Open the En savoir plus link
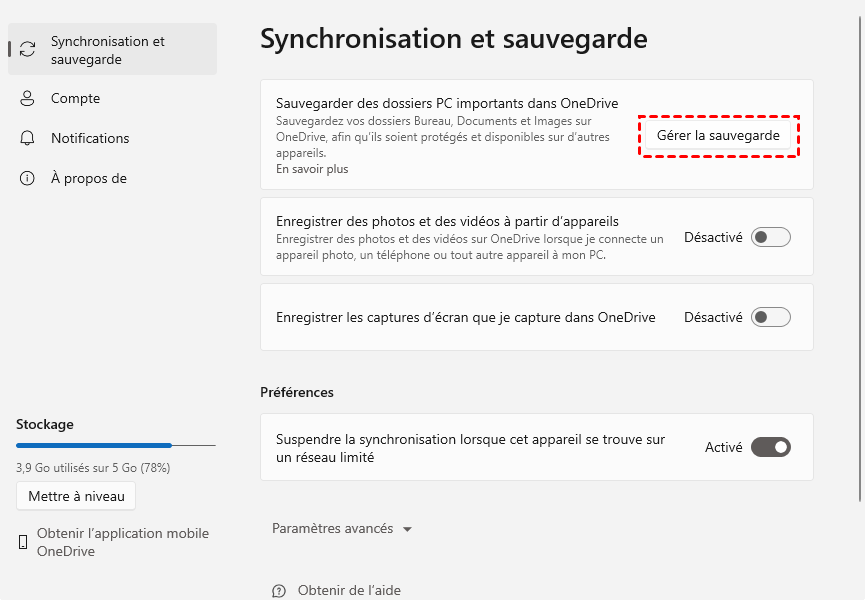The width and height of the screenshot is (865, 600). 312,169
